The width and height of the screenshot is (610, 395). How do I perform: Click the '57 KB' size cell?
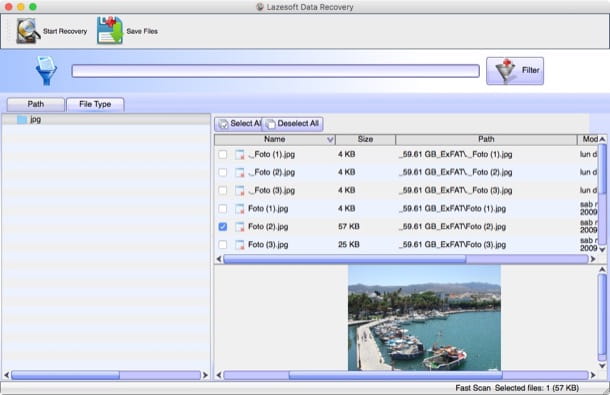tap(349, 226)
